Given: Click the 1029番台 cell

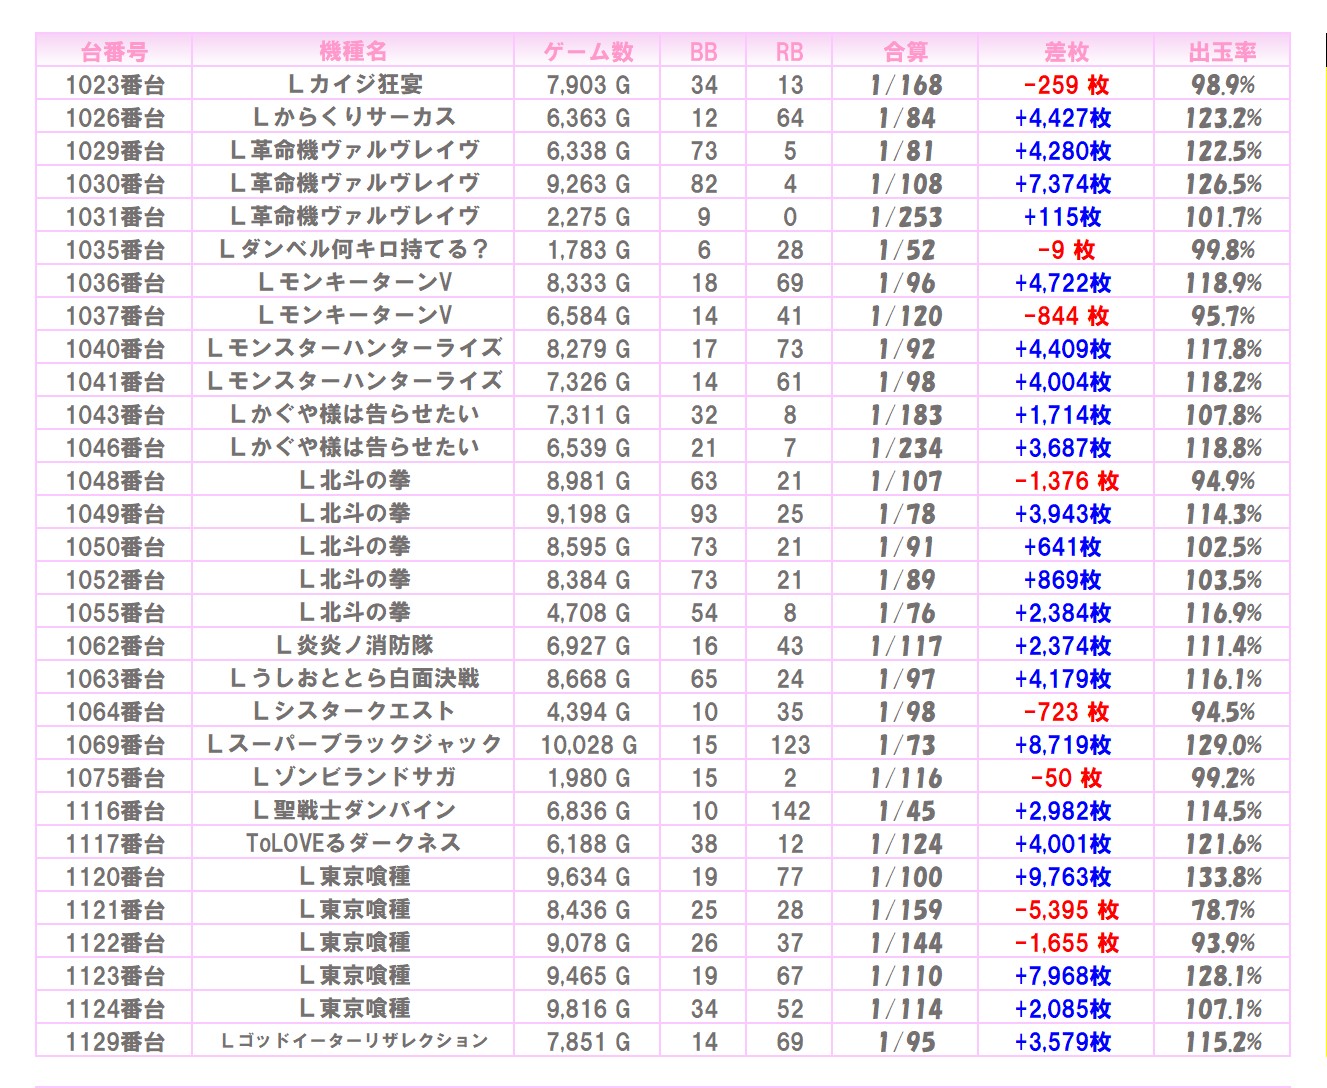Looking at the screenshot, I should (115, 151).
